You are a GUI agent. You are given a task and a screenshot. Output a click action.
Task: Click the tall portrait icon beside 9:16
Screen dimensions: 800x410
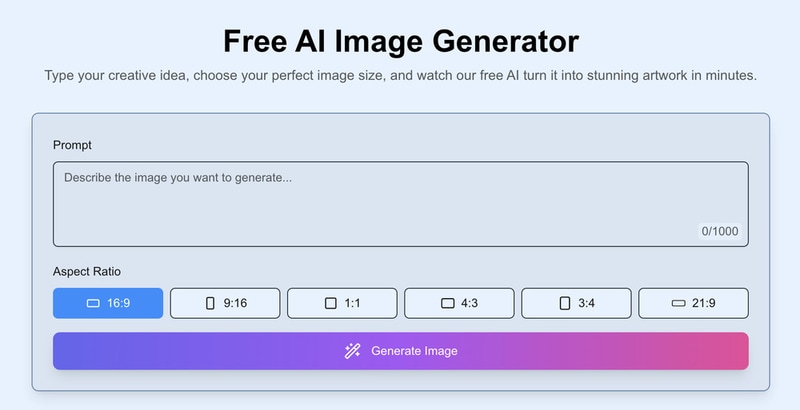[x=210, y=303]
